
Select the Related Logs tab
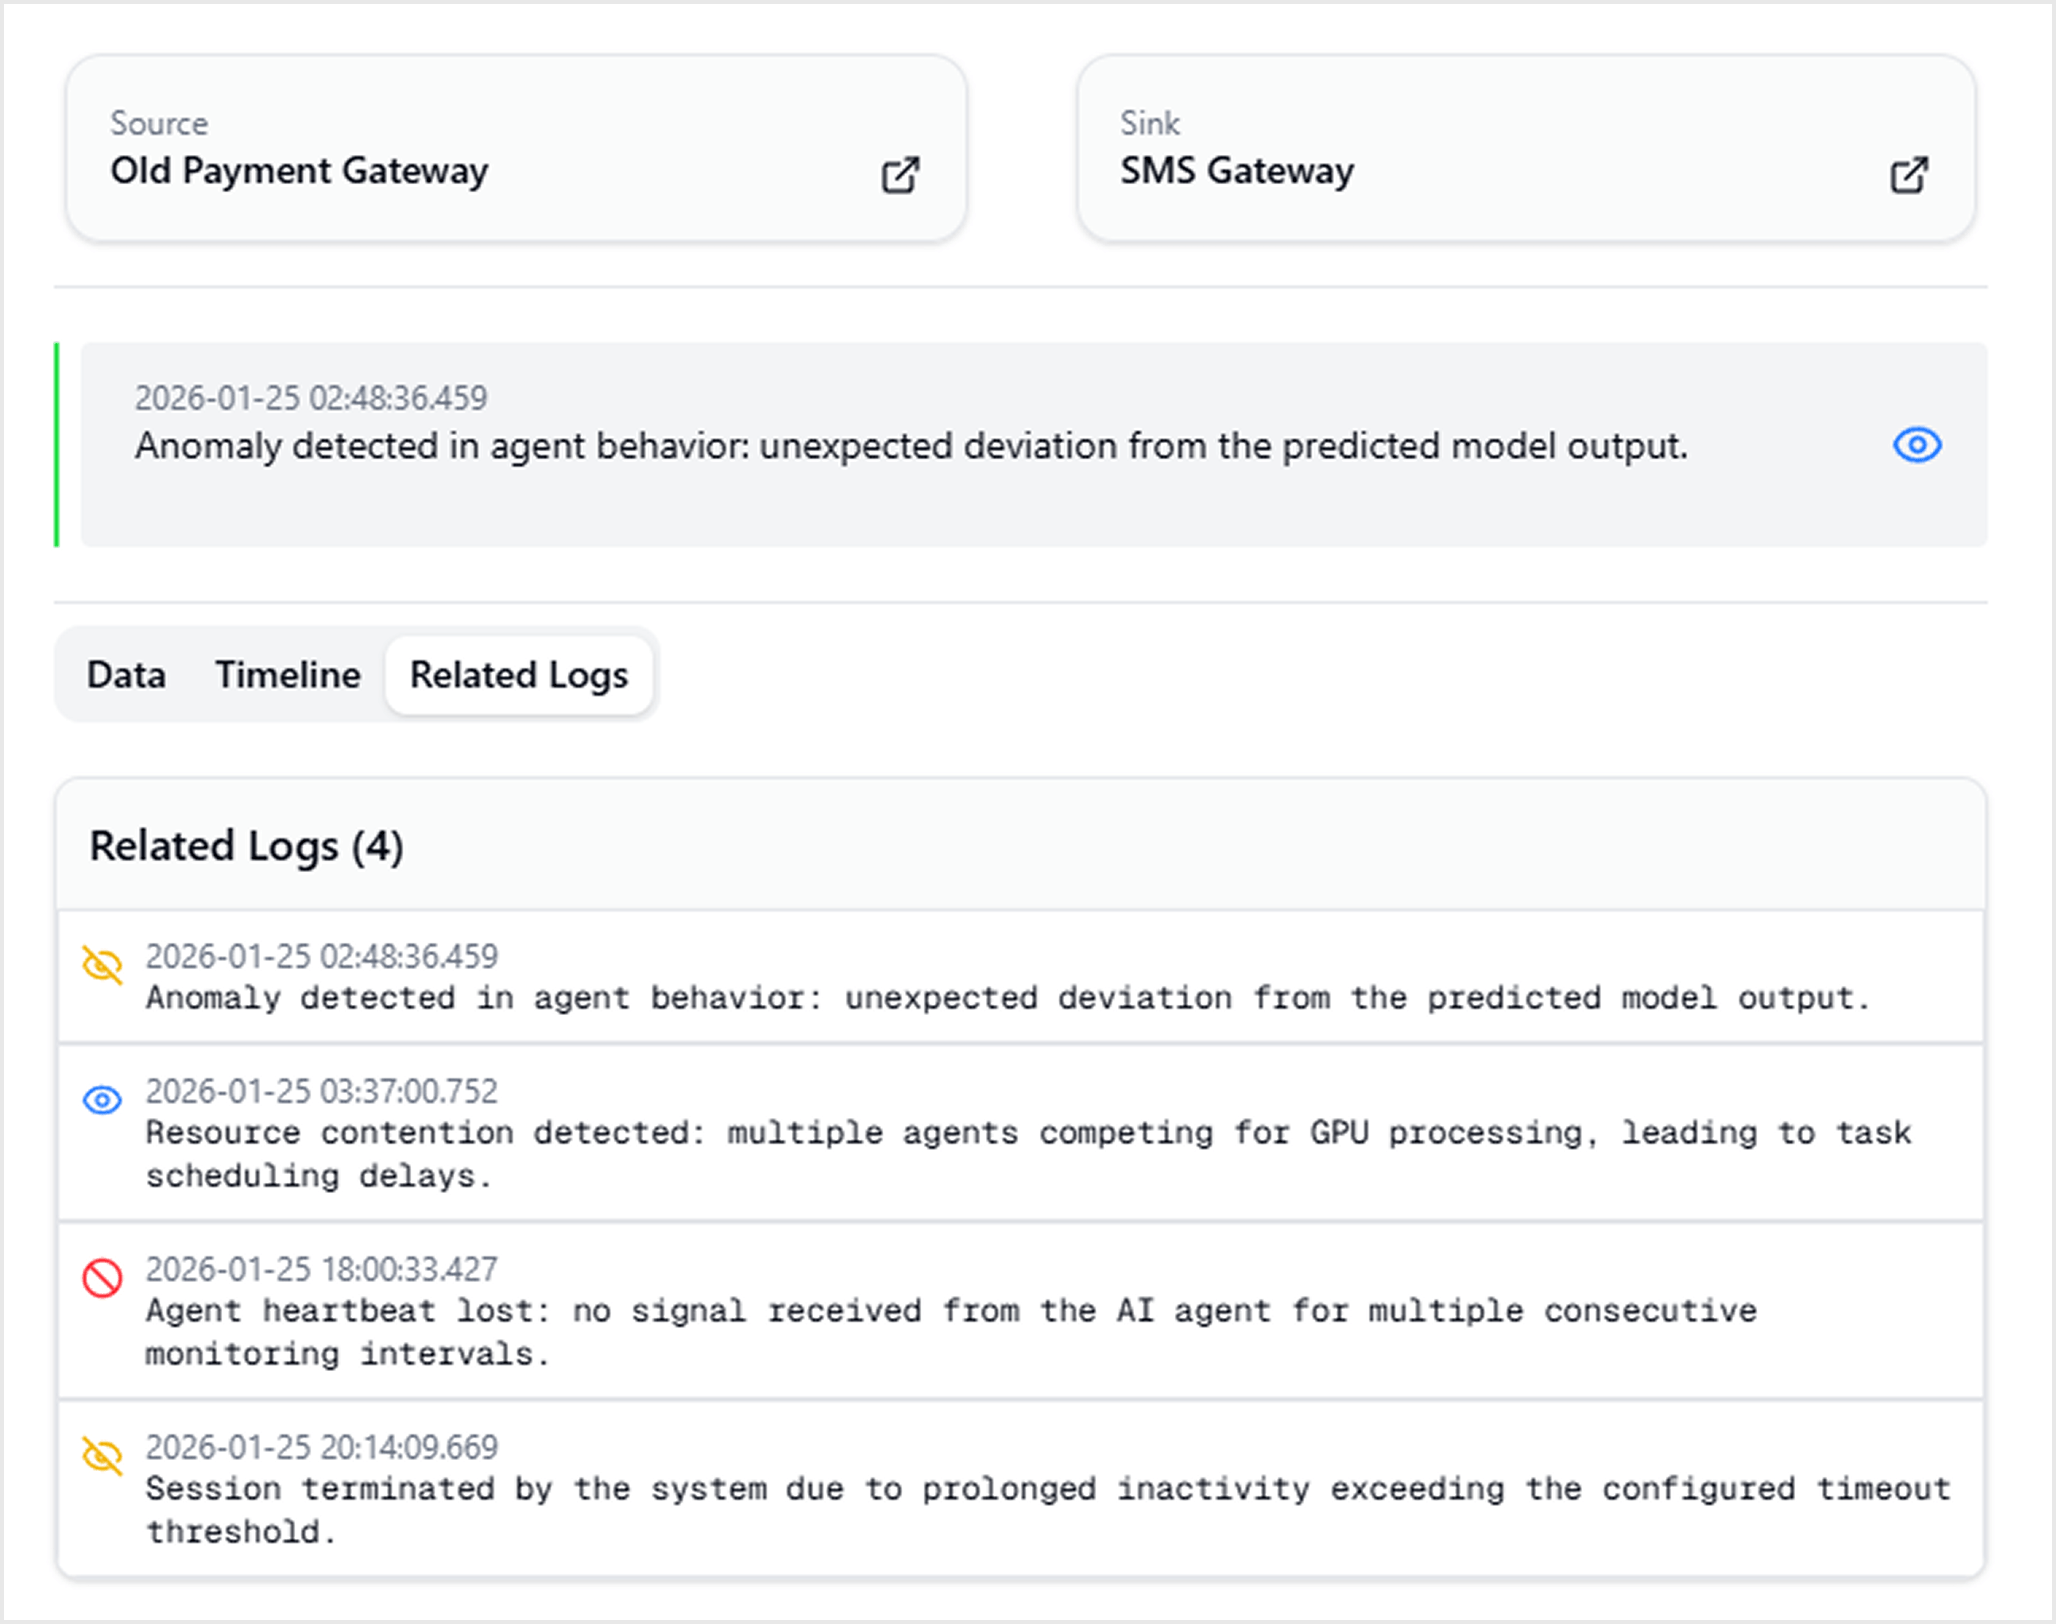click(x=519, y=675)
